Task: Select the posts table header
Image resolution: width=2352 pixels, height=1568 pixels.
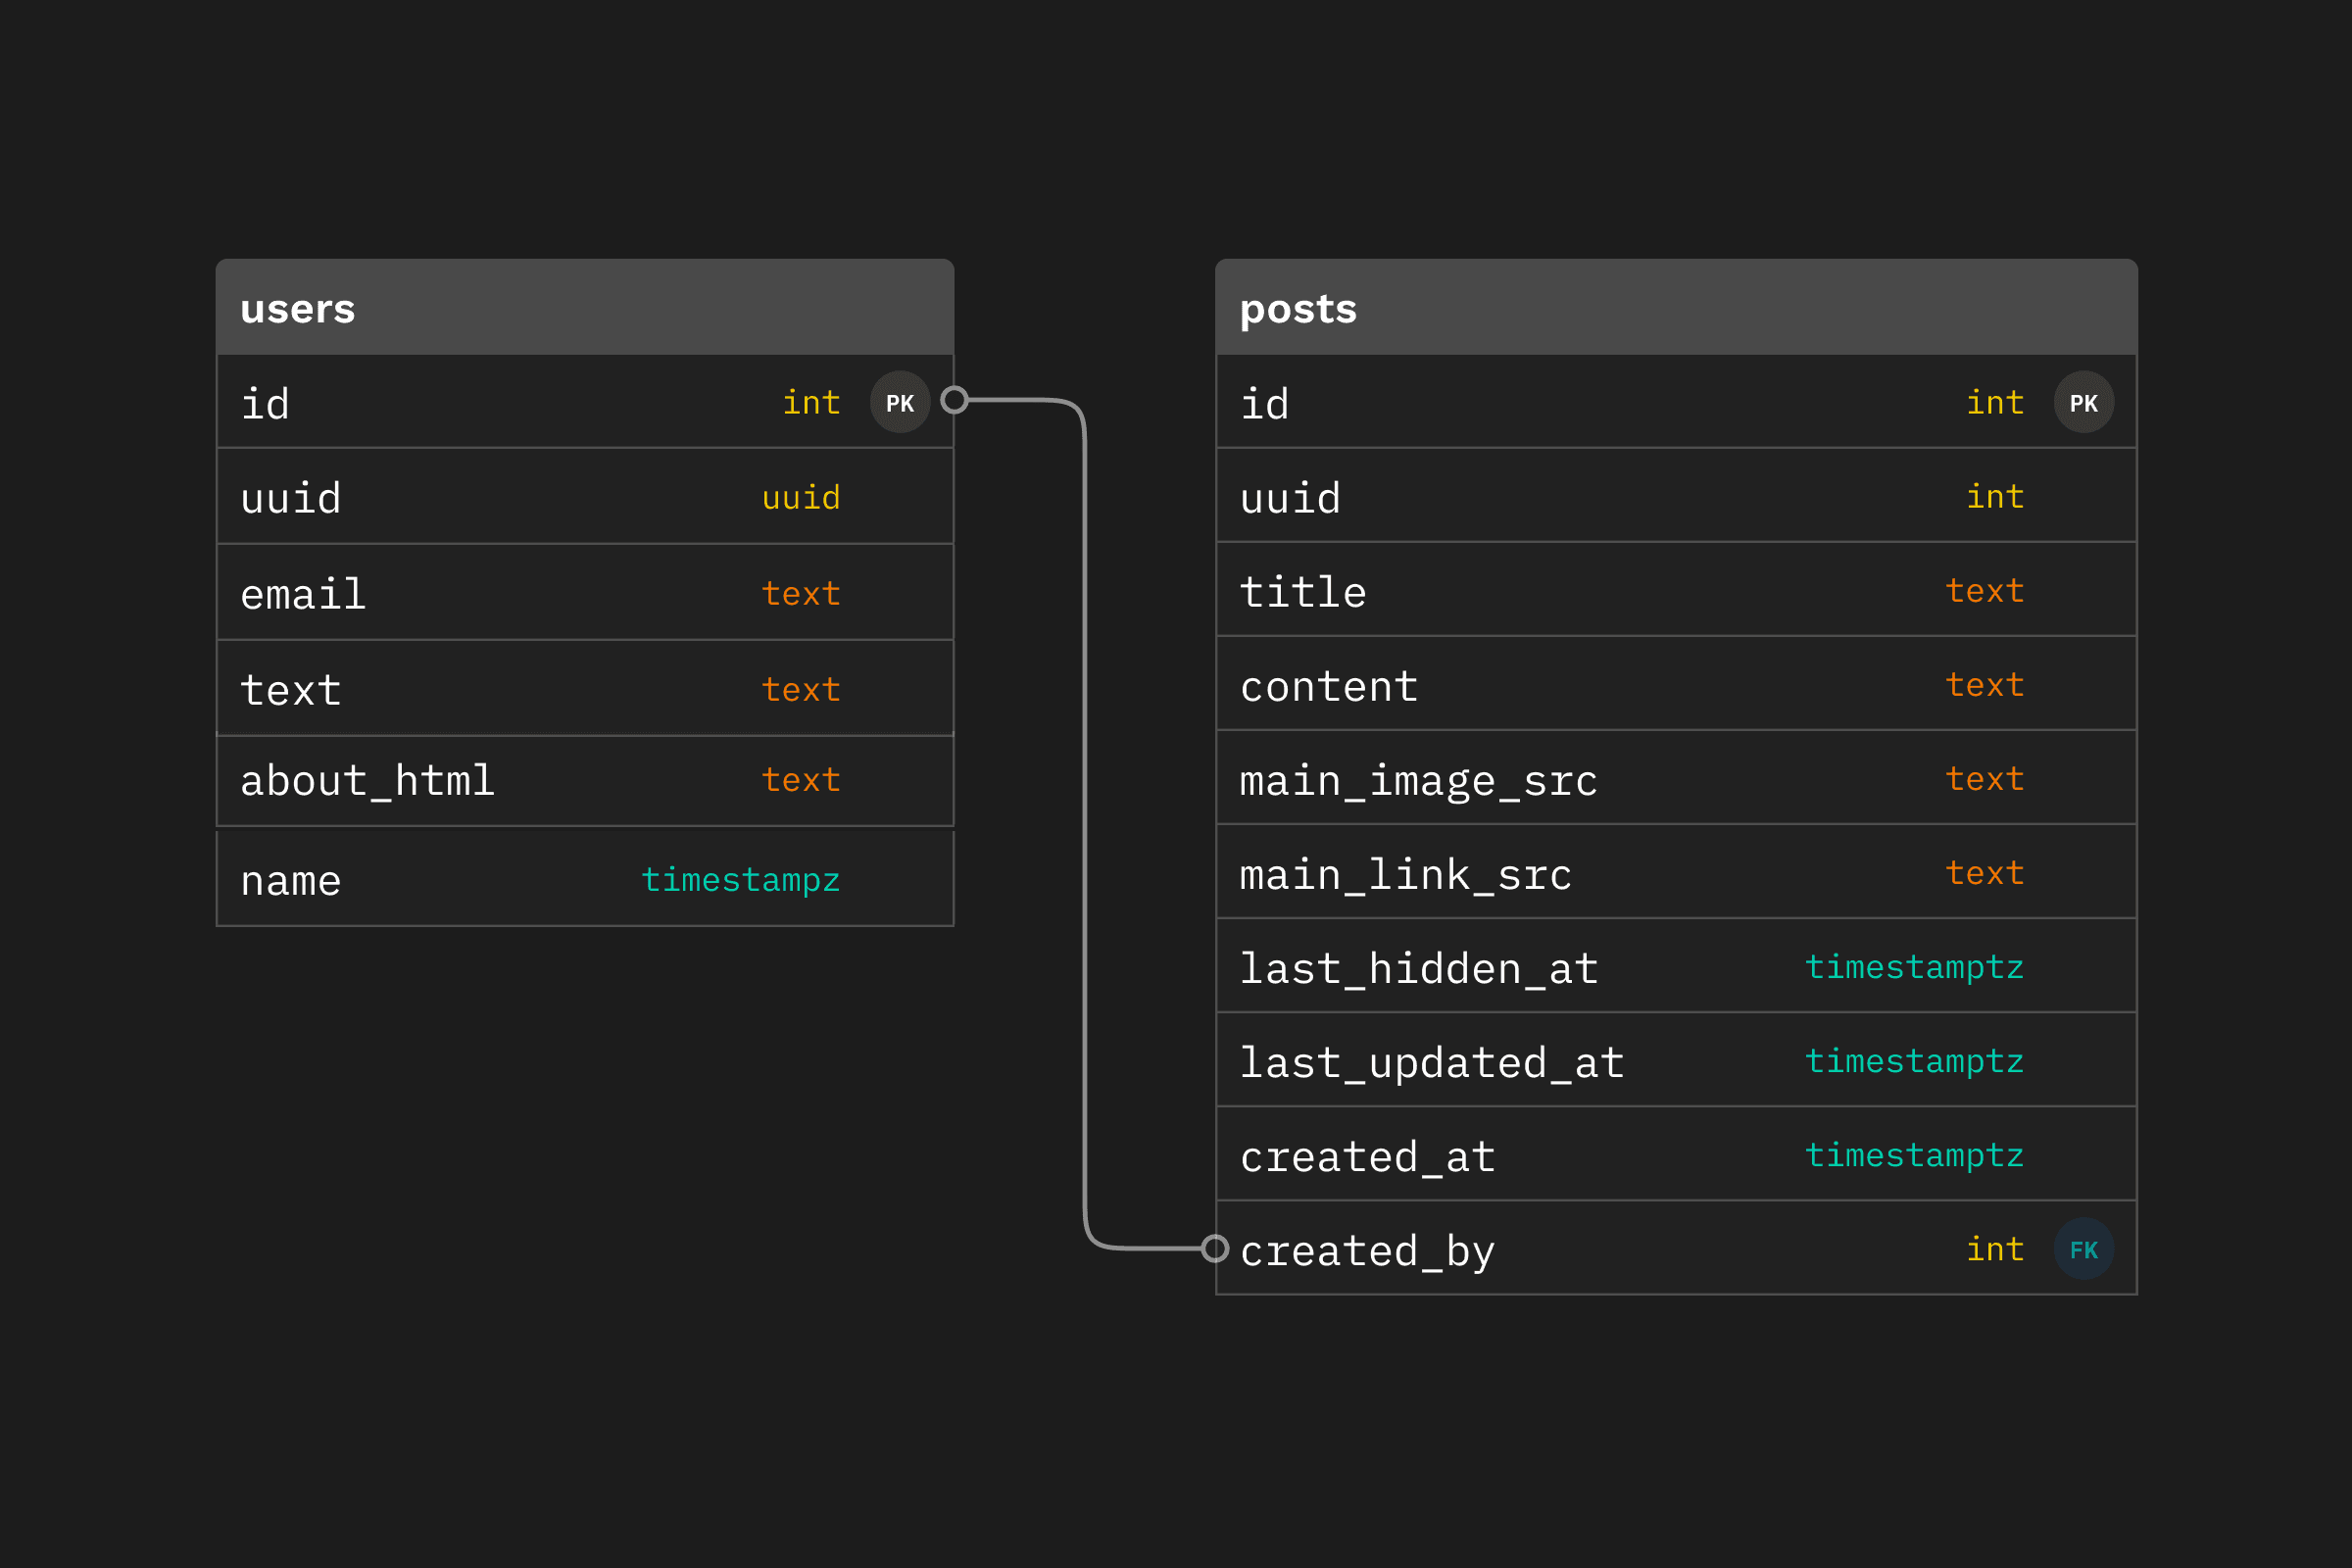Action: click(1675, 308)
